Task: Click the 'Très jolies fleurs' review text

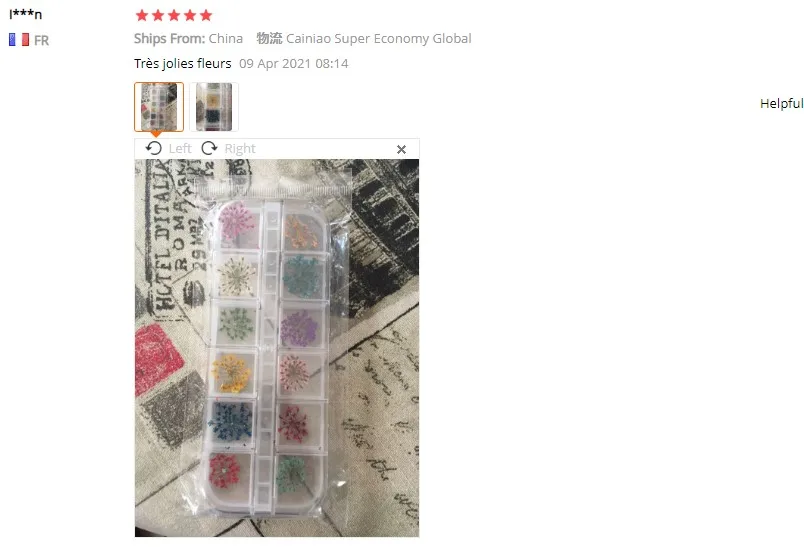Action: click(x=183, y=64)
